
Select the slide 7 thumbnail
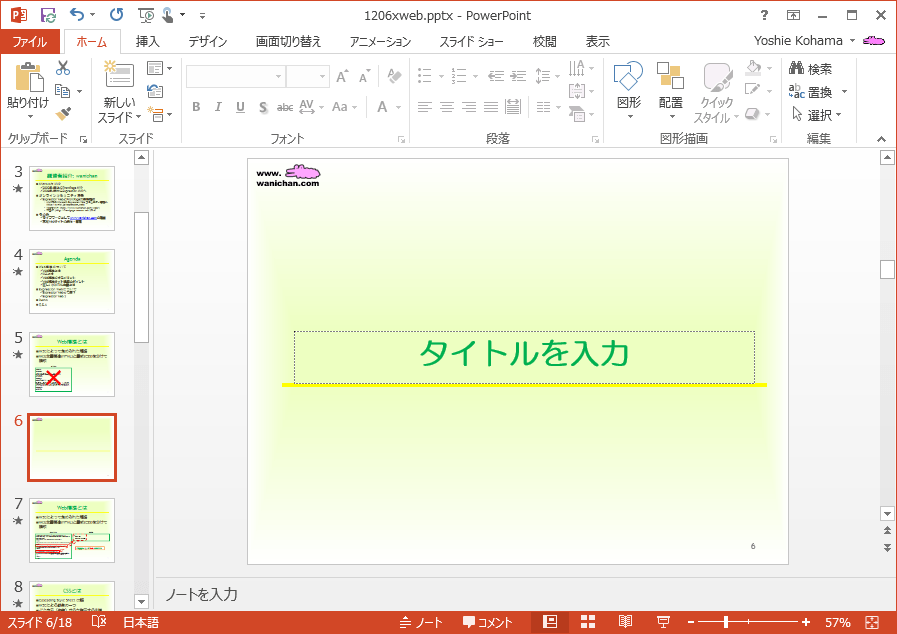[x=72, y=530]
